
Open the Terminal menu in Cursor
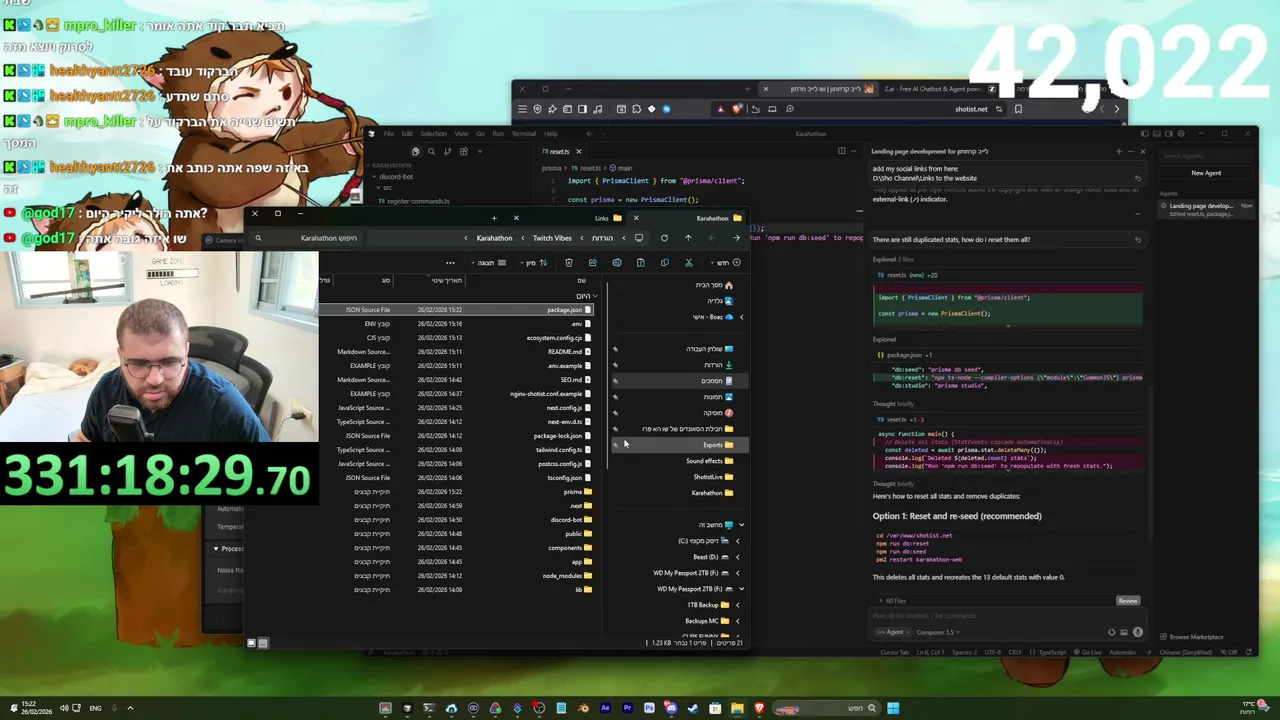(x=523, y=133)
